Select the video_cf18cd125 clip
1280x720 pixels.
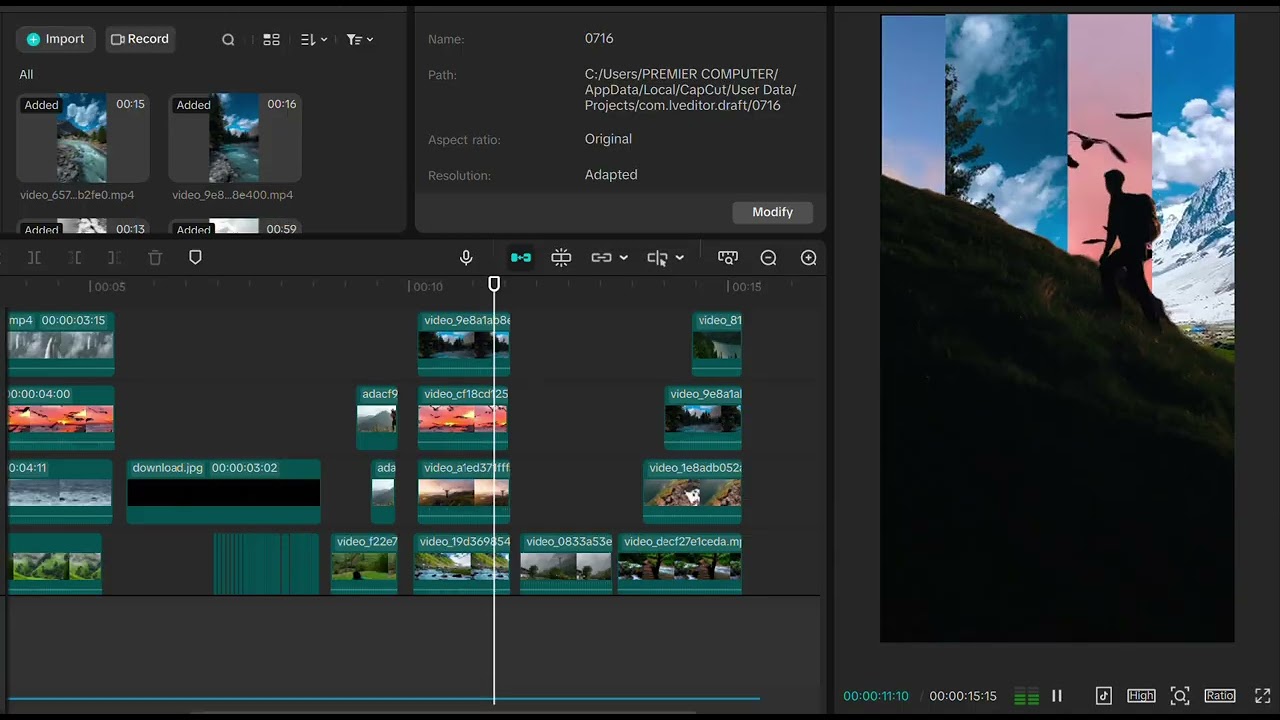tap(463, 418)
